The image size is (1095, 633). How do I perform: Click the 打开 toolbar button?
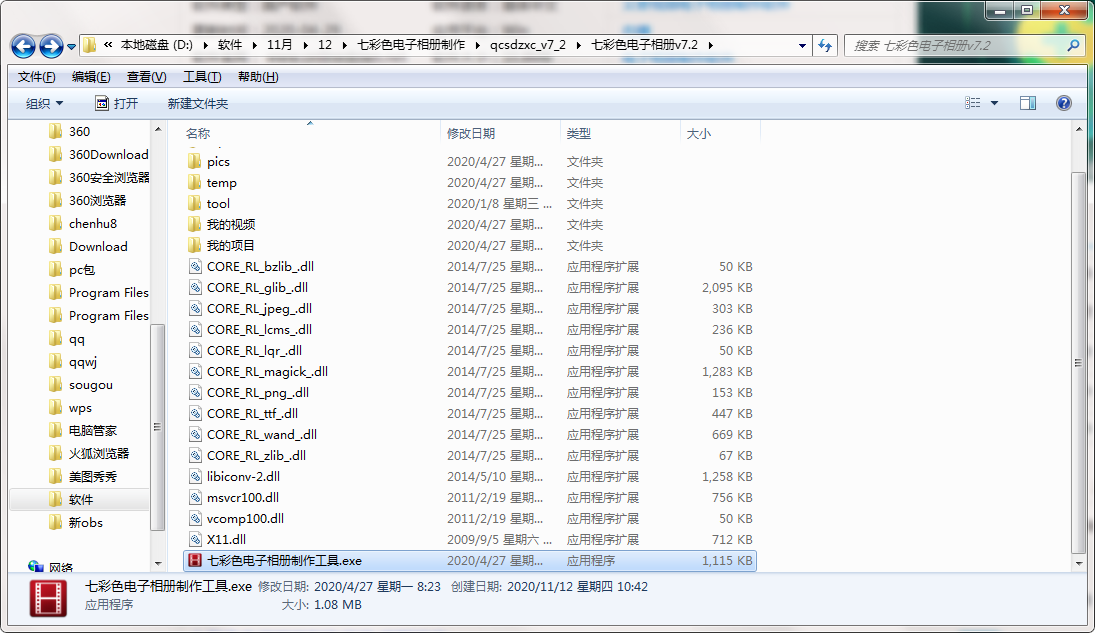point(117,103)
